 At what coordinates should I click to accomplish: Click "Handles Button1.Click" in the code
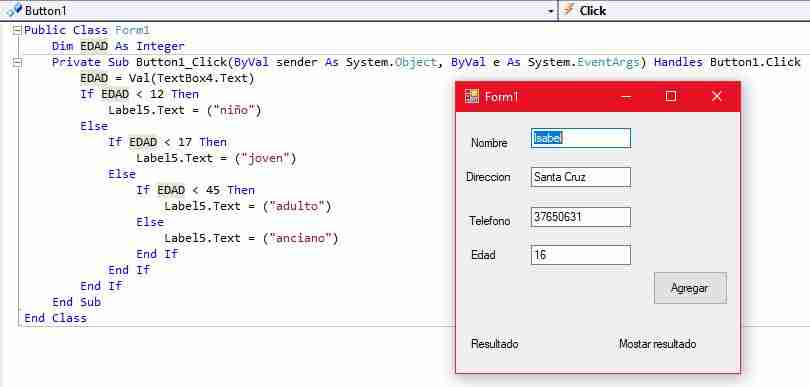[x=727, y=63]
